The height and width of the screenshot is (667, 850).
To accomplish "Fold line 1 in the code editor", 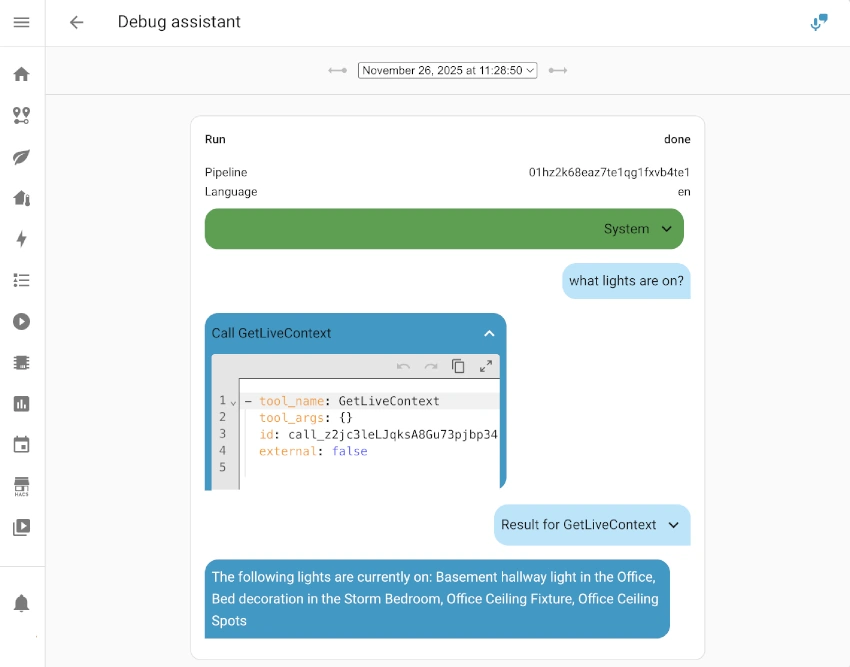I will click(x=234, y=402).
